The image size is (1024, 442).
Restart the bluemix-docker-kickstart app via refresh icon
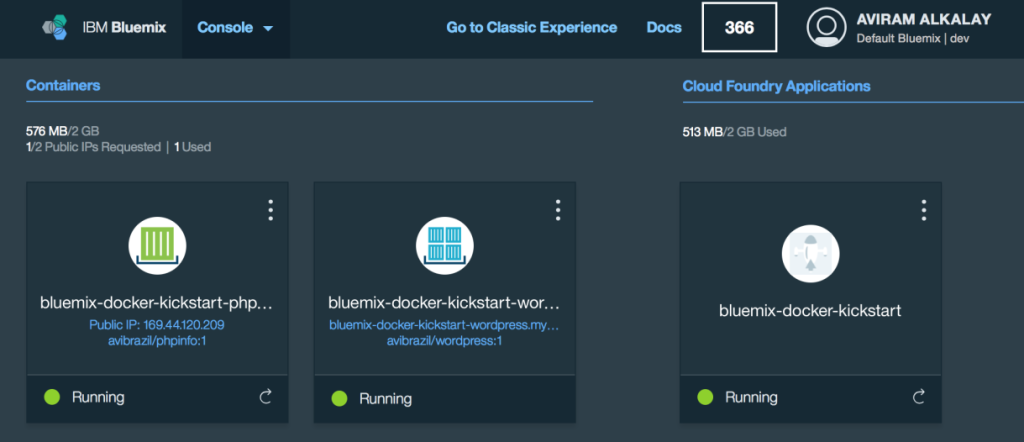pos(918,397)
